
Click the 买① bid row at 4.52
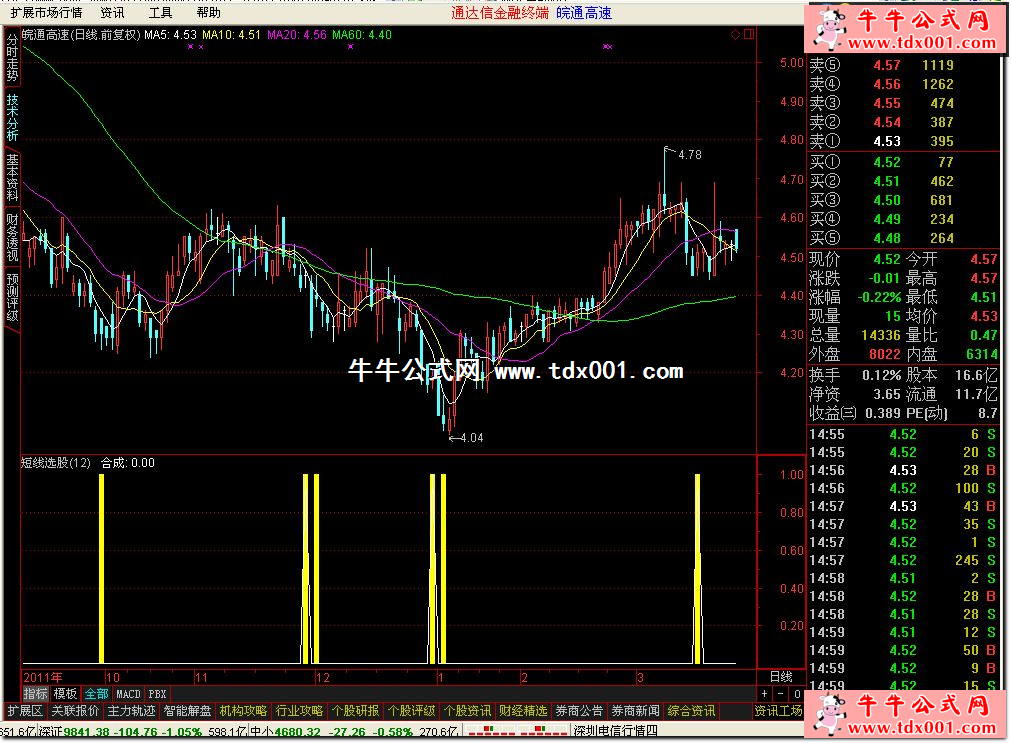pyautogui.click(x=904, y=163)
